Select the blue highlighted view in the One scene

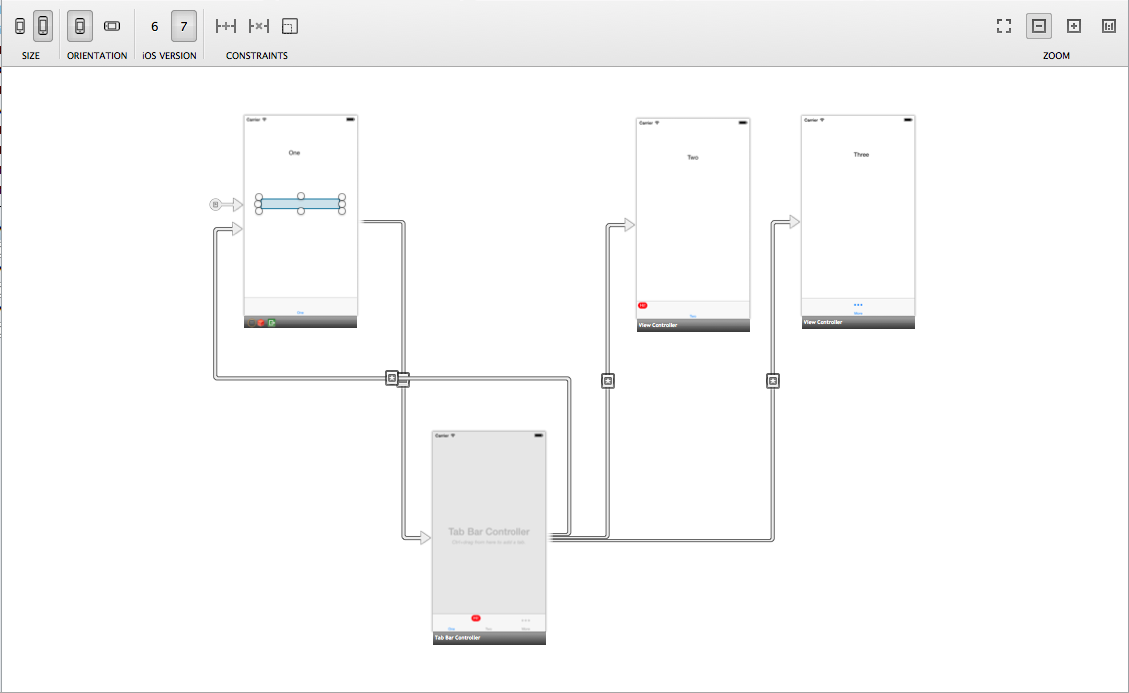[300, 203]
